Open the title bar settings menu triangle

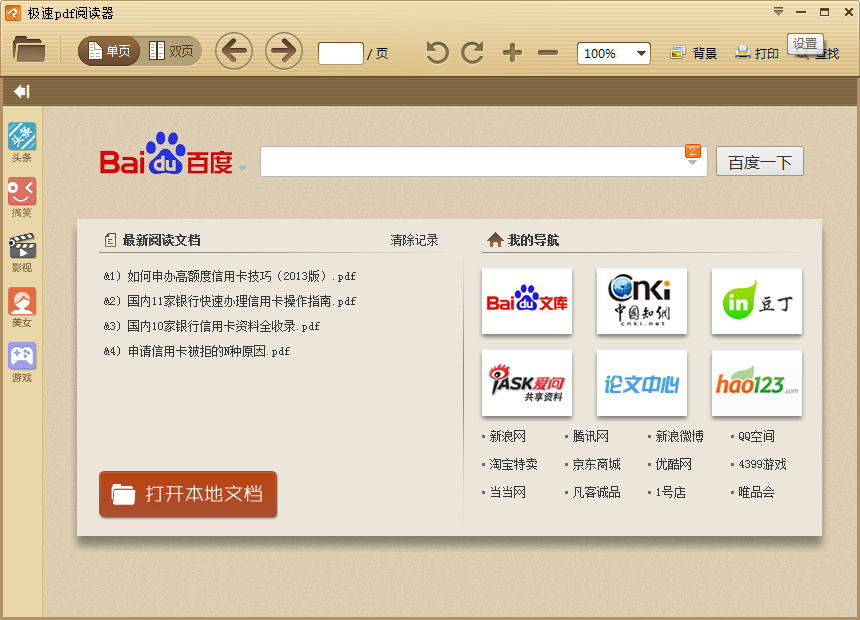coord(778,12)
